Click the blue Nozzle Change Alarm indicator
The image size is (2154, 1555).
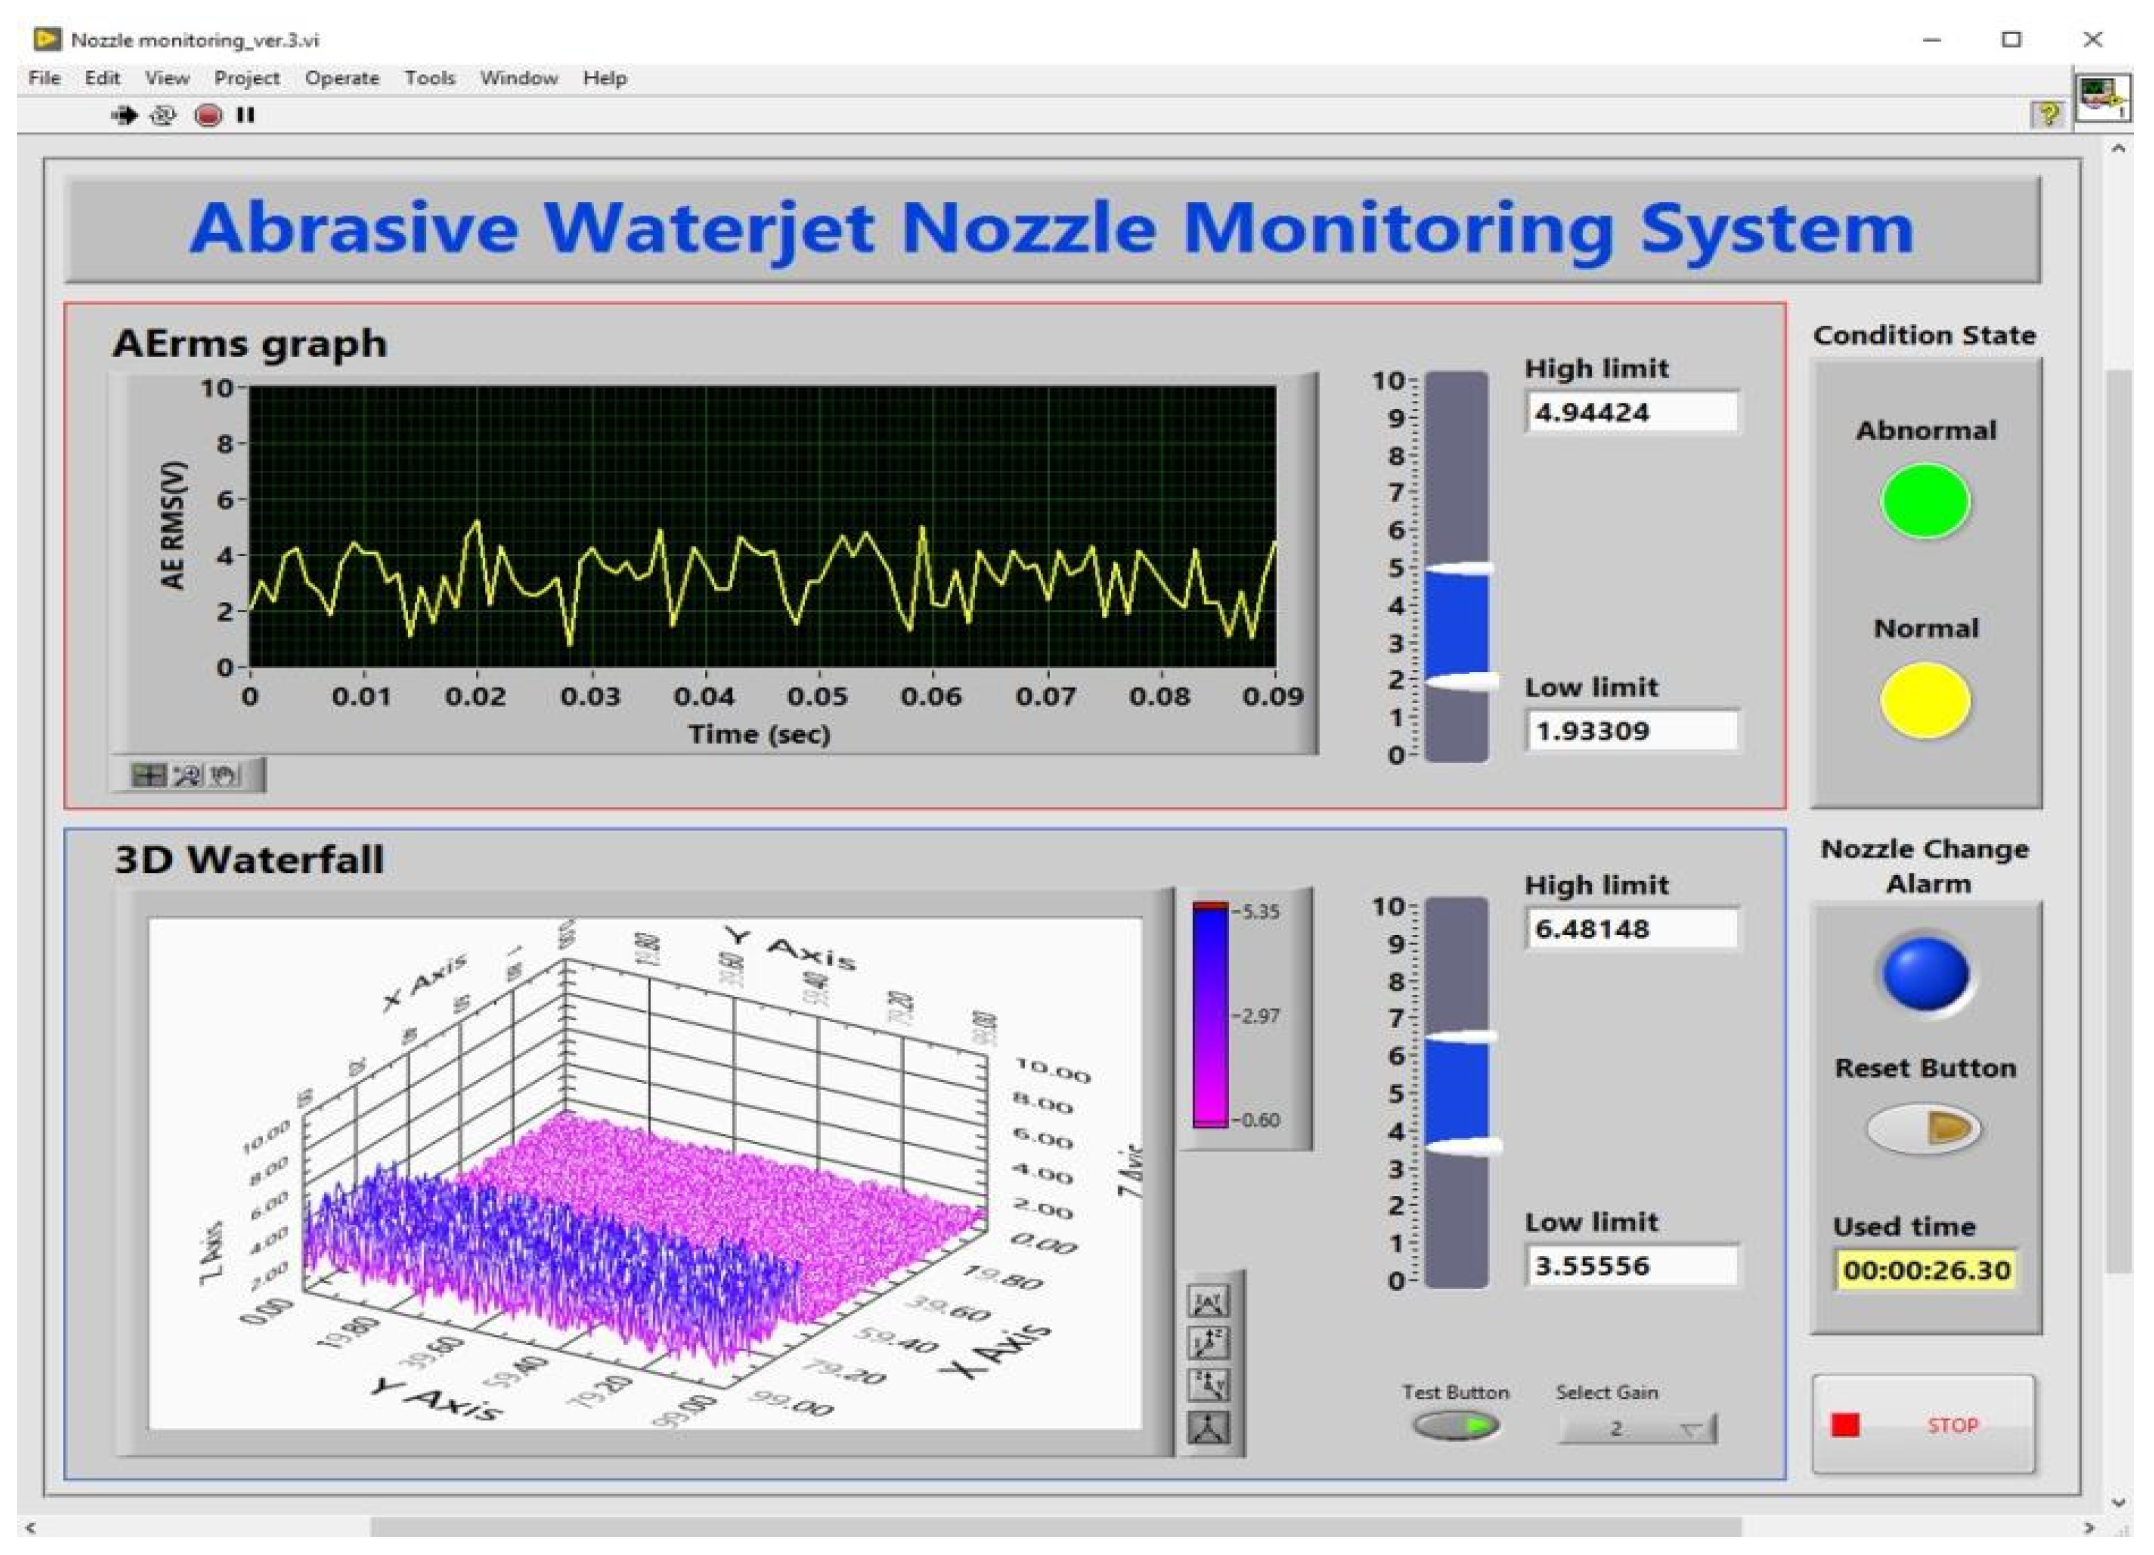coord(1925,974)
